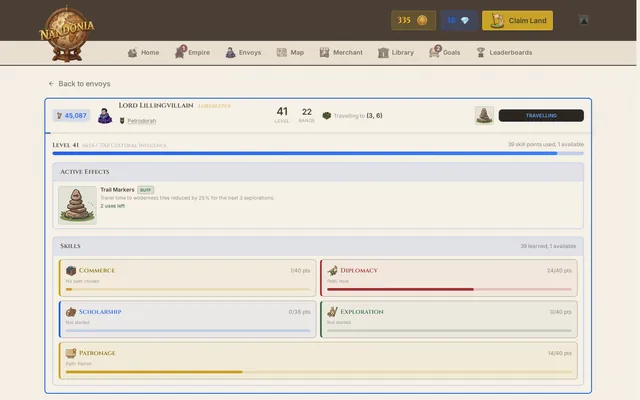Click the Empire icon with notification badge
This screenshot has width=640, height=400.
click(x=180, y=52)
